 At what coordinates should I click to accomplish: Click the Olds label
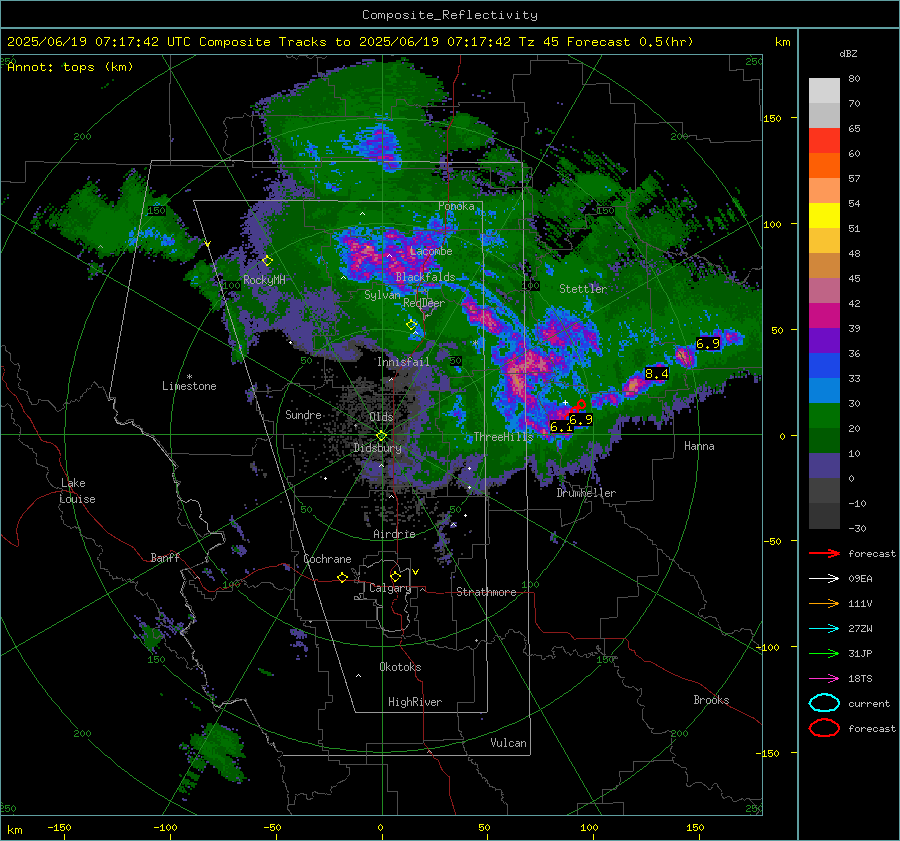click(381, 417)
